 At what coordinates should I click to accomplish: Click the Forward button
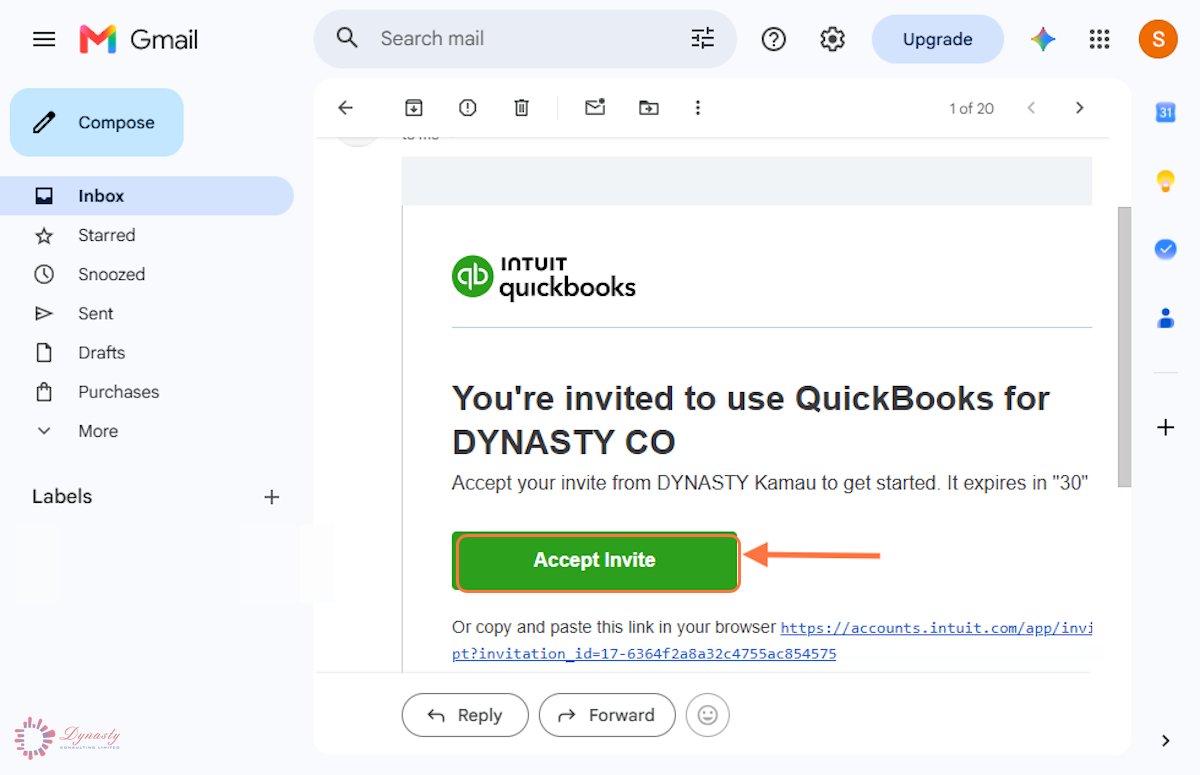click(607, 715)
